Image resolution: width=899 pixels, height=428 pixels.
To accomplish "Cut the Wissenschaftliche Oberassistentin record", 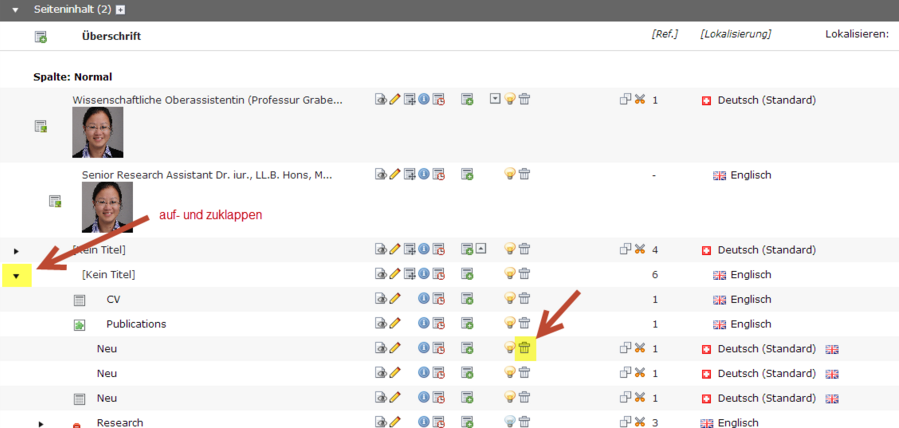I will pos(640,100).
